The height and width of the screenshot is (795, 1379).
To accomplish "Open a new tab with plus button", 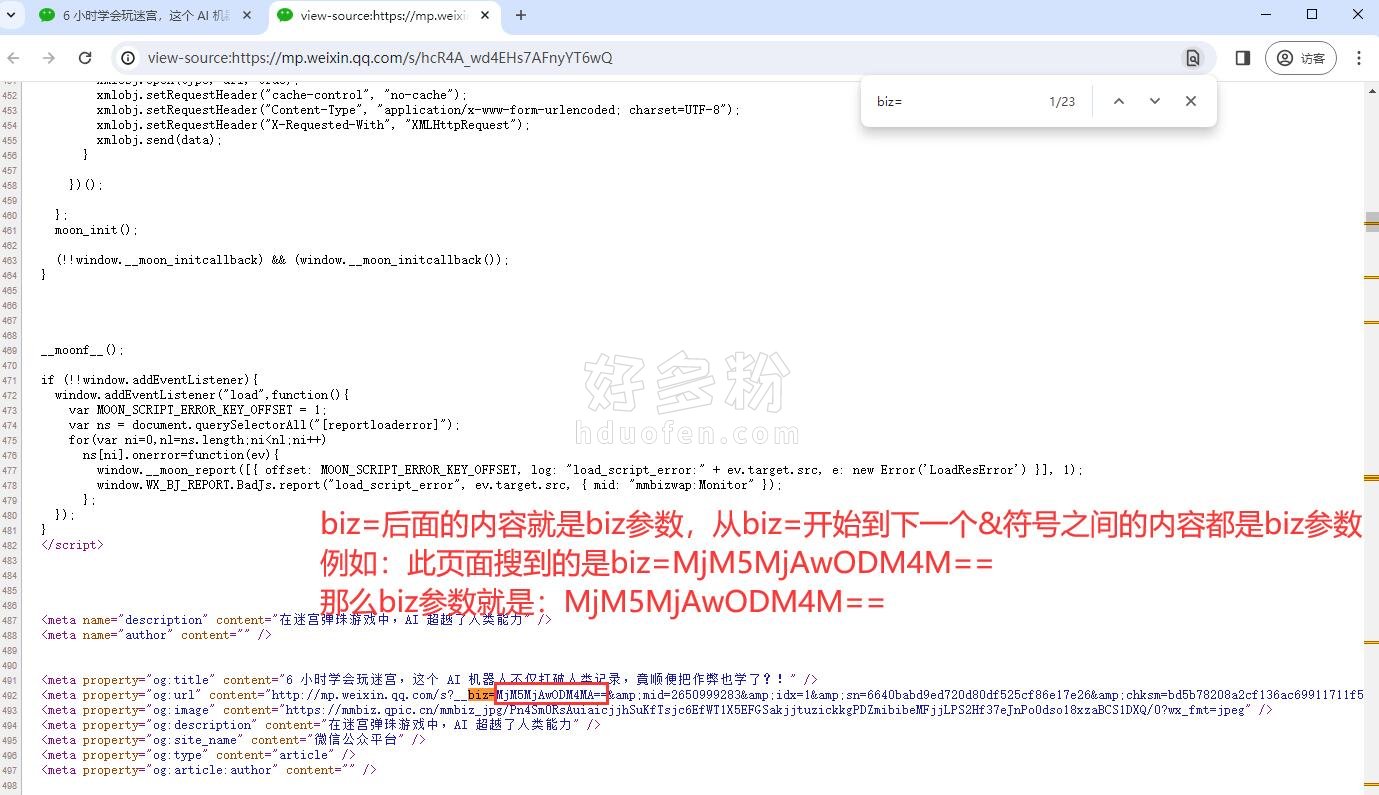I will tap(520, 15).
